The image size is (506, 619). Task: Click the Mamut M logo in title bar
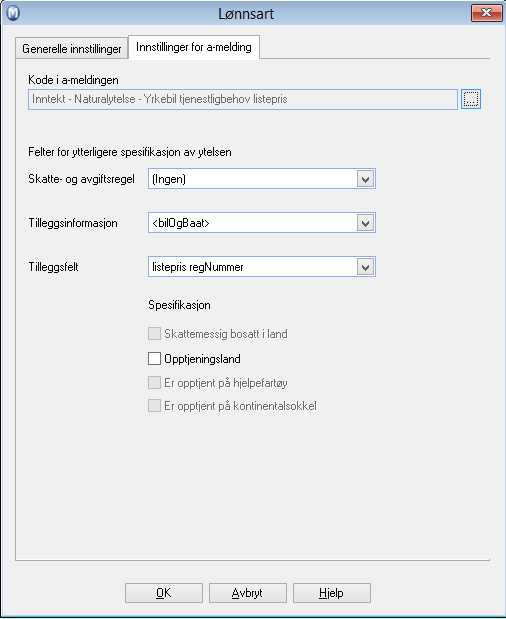coord(13,13)
